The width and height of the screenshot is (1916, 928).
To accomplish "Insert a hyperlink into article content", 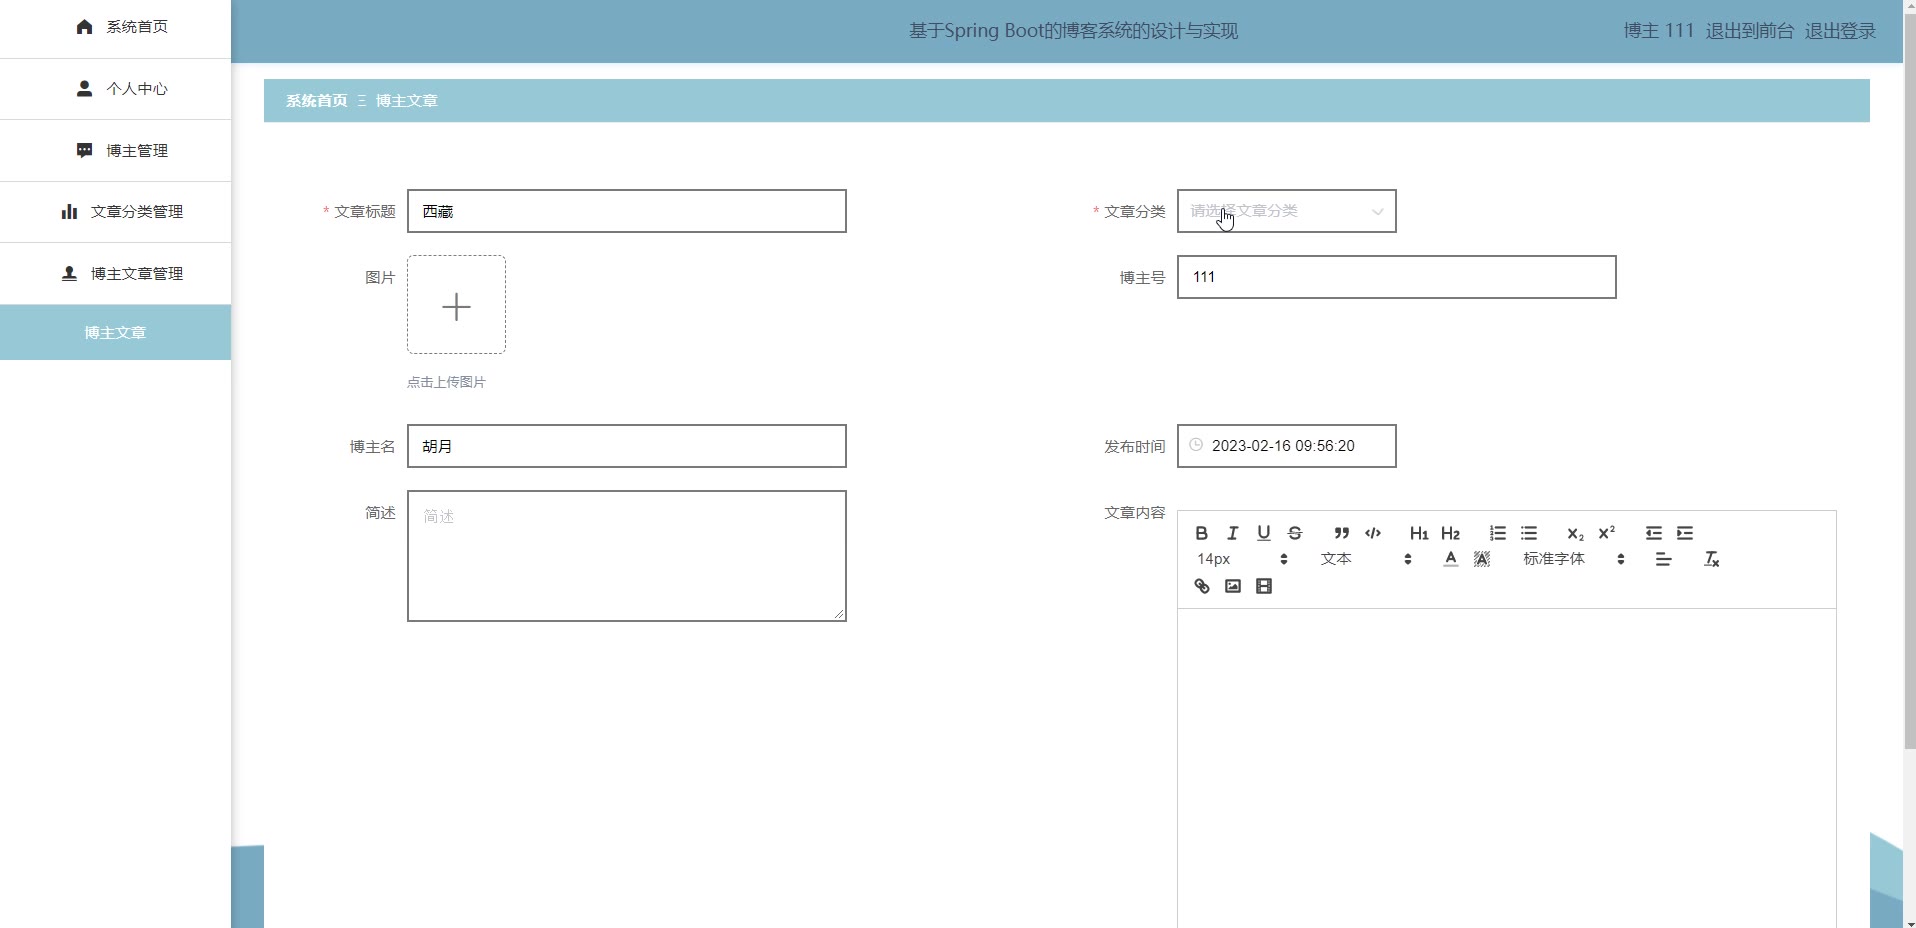I will pos(1201,586).
